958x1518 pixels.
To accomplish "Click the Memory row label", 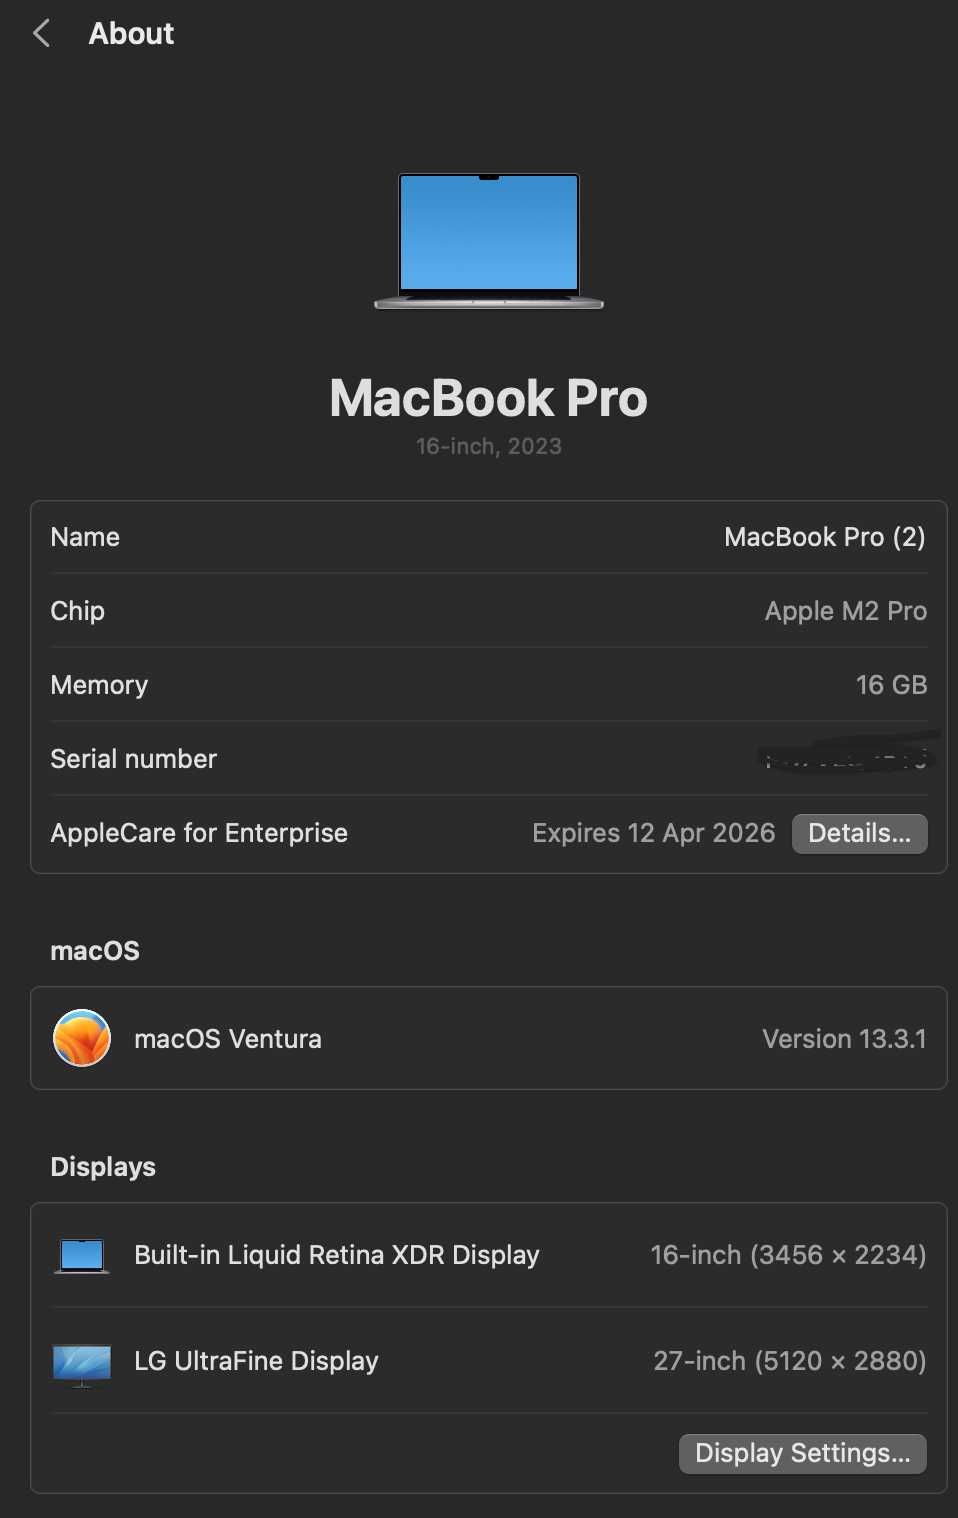I will point(99,685).
